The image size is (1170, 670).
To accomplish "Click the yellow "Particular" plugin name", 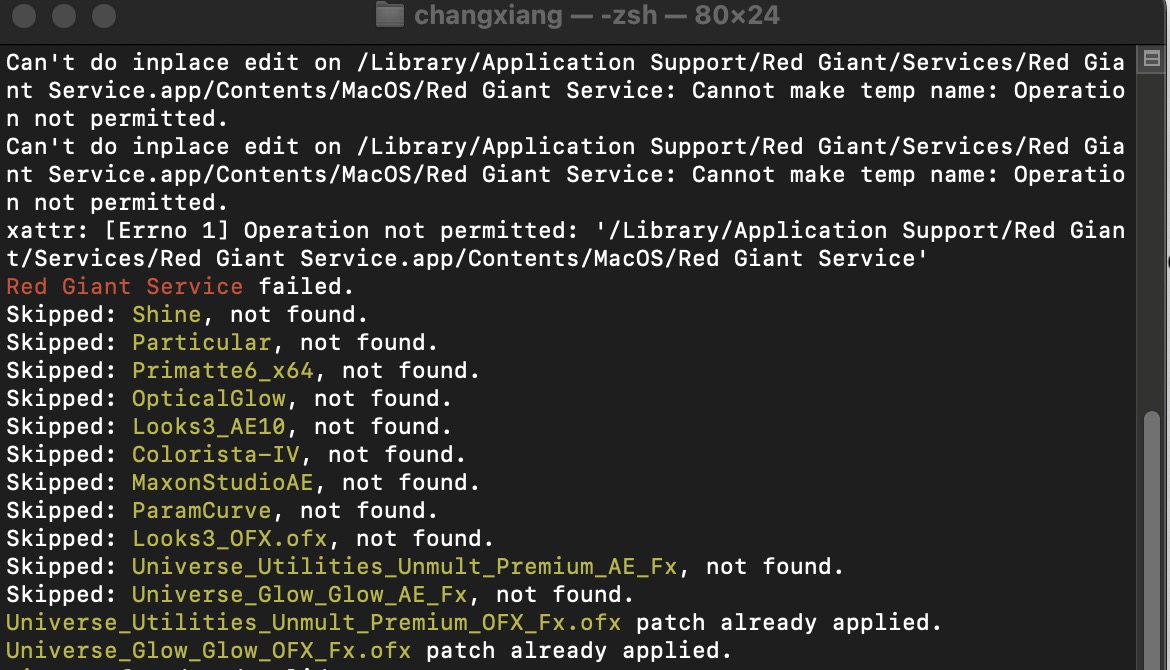I will 201,343.
